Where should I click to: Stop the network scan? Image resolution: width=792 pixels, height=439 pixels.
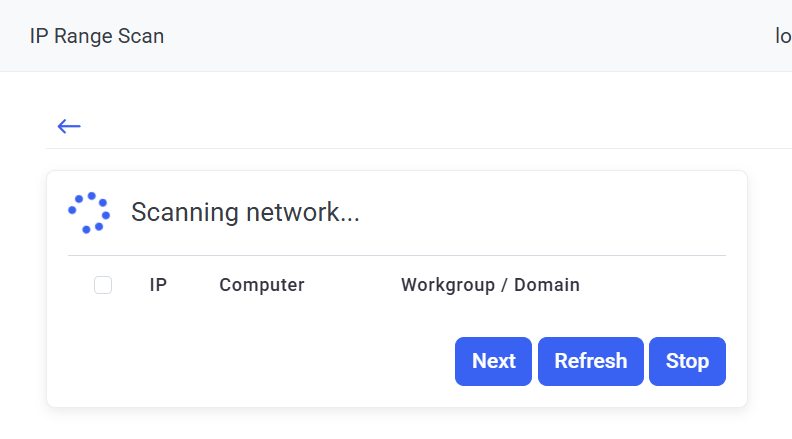tap(687, 361)
